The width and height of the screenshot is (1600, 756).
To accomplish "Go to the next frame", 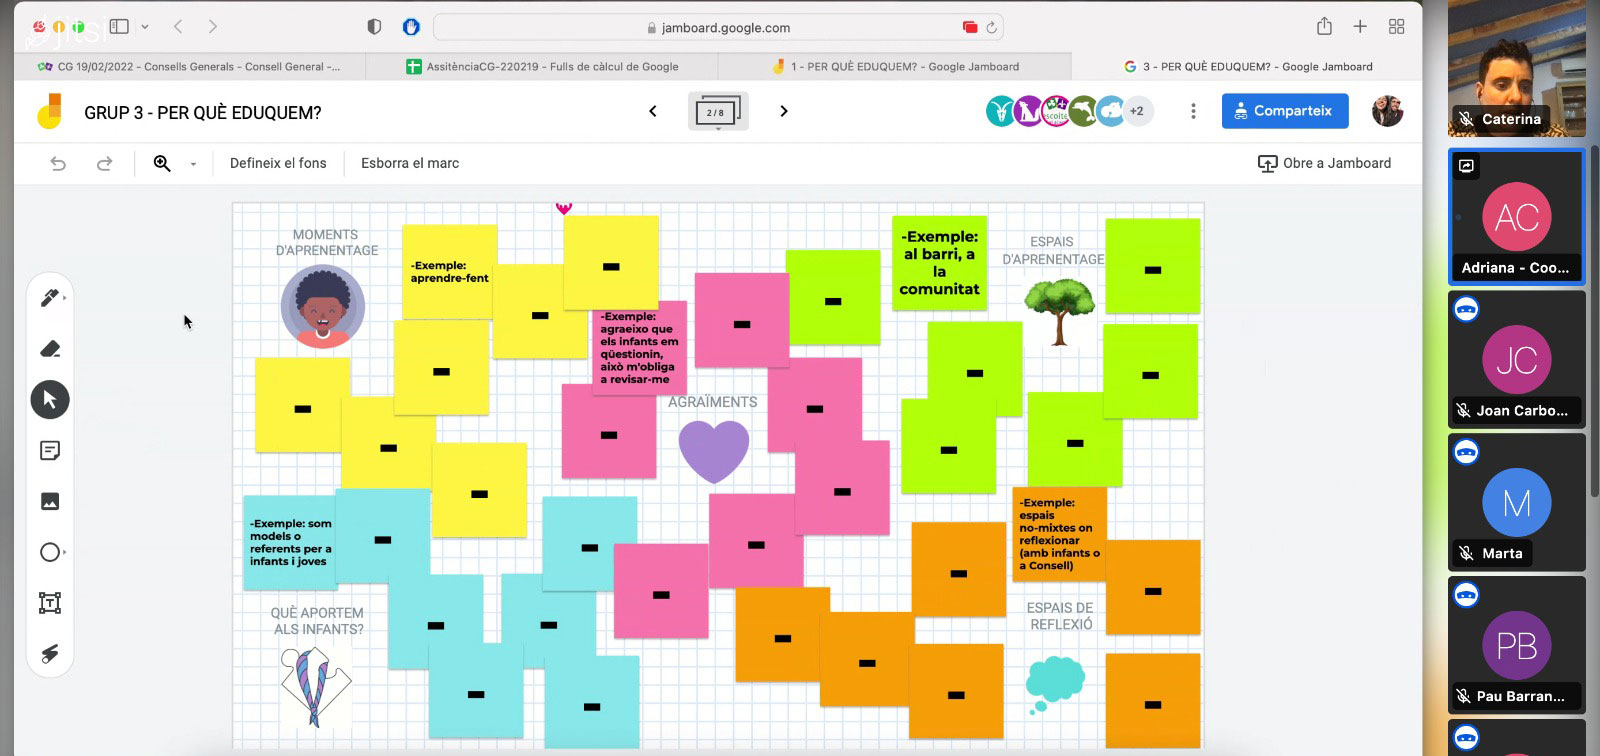I will click(784, 111).
